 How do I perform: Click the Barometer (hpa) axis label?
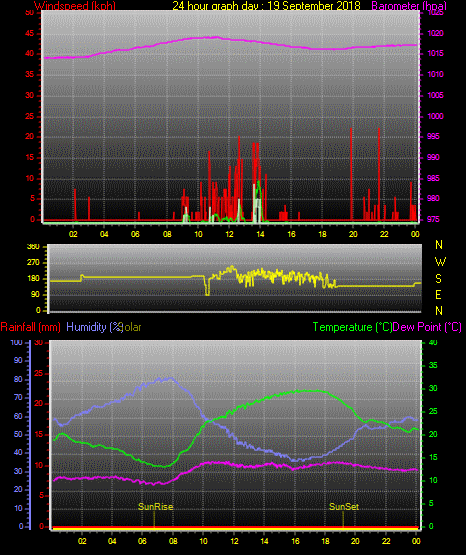pos(409,6)
